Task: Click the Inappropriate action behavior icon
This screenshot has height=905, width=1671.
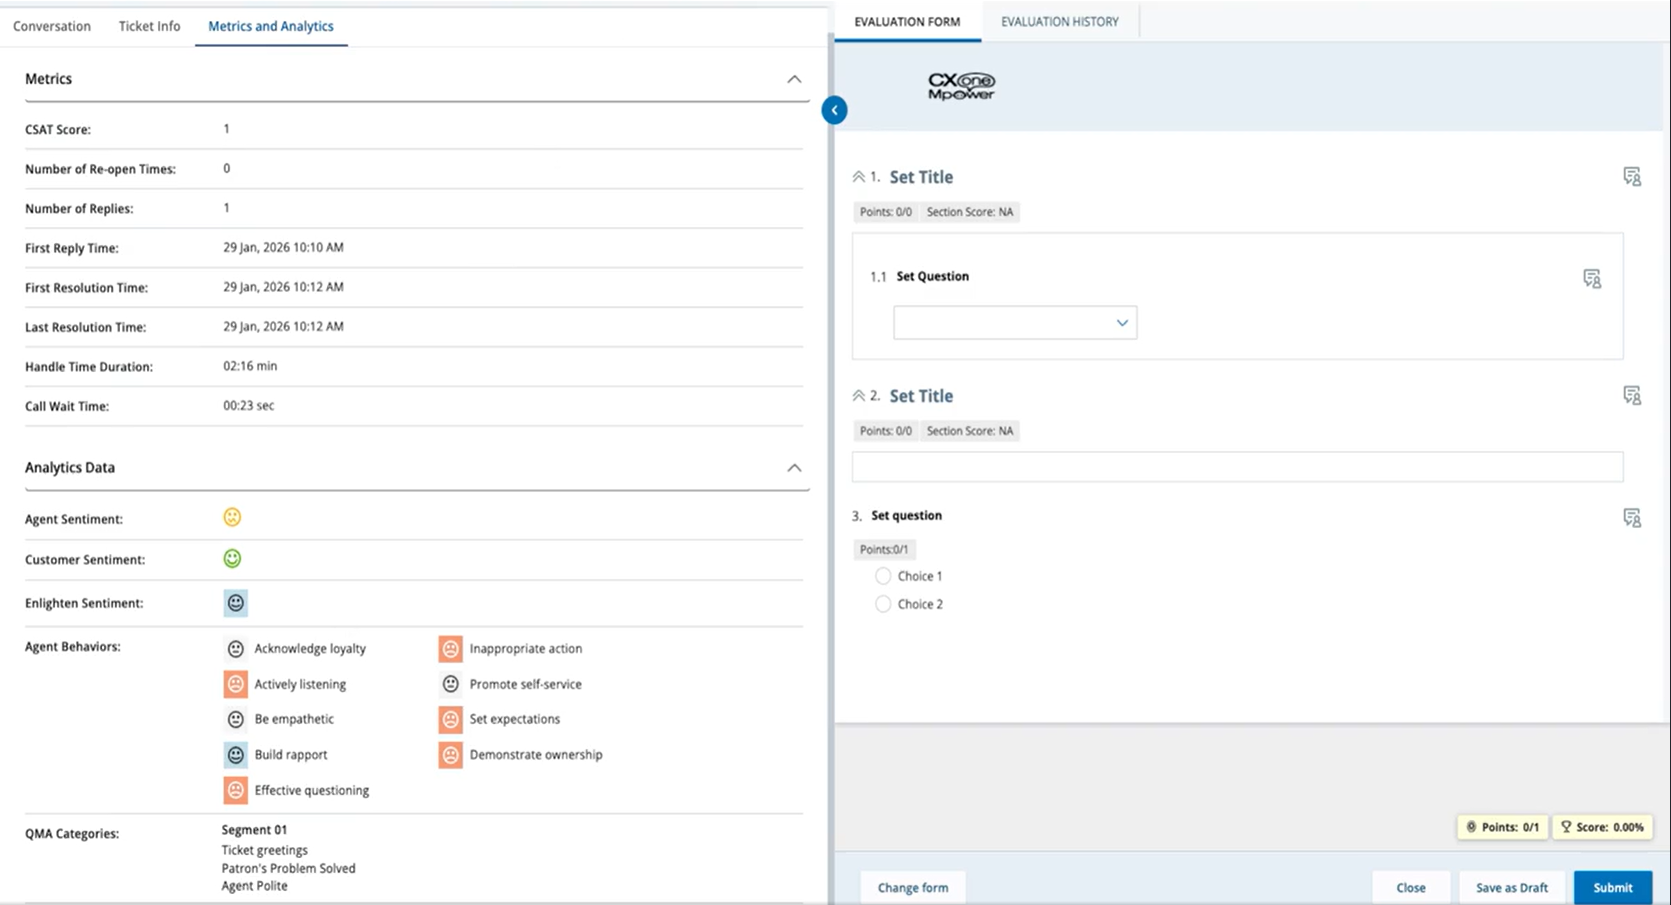Action: tap(450, 649)
